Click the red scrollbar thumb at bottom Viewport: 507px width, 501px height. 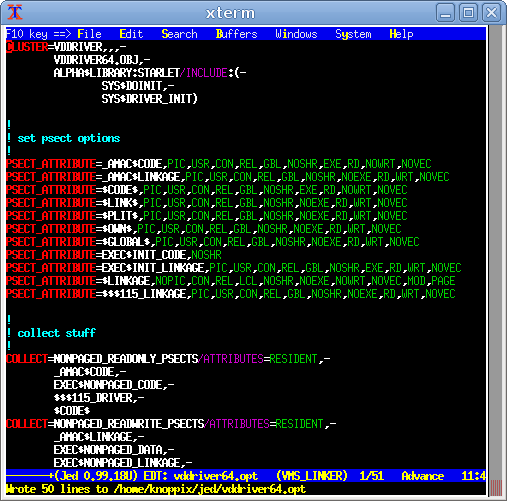(x=496, y=488)
